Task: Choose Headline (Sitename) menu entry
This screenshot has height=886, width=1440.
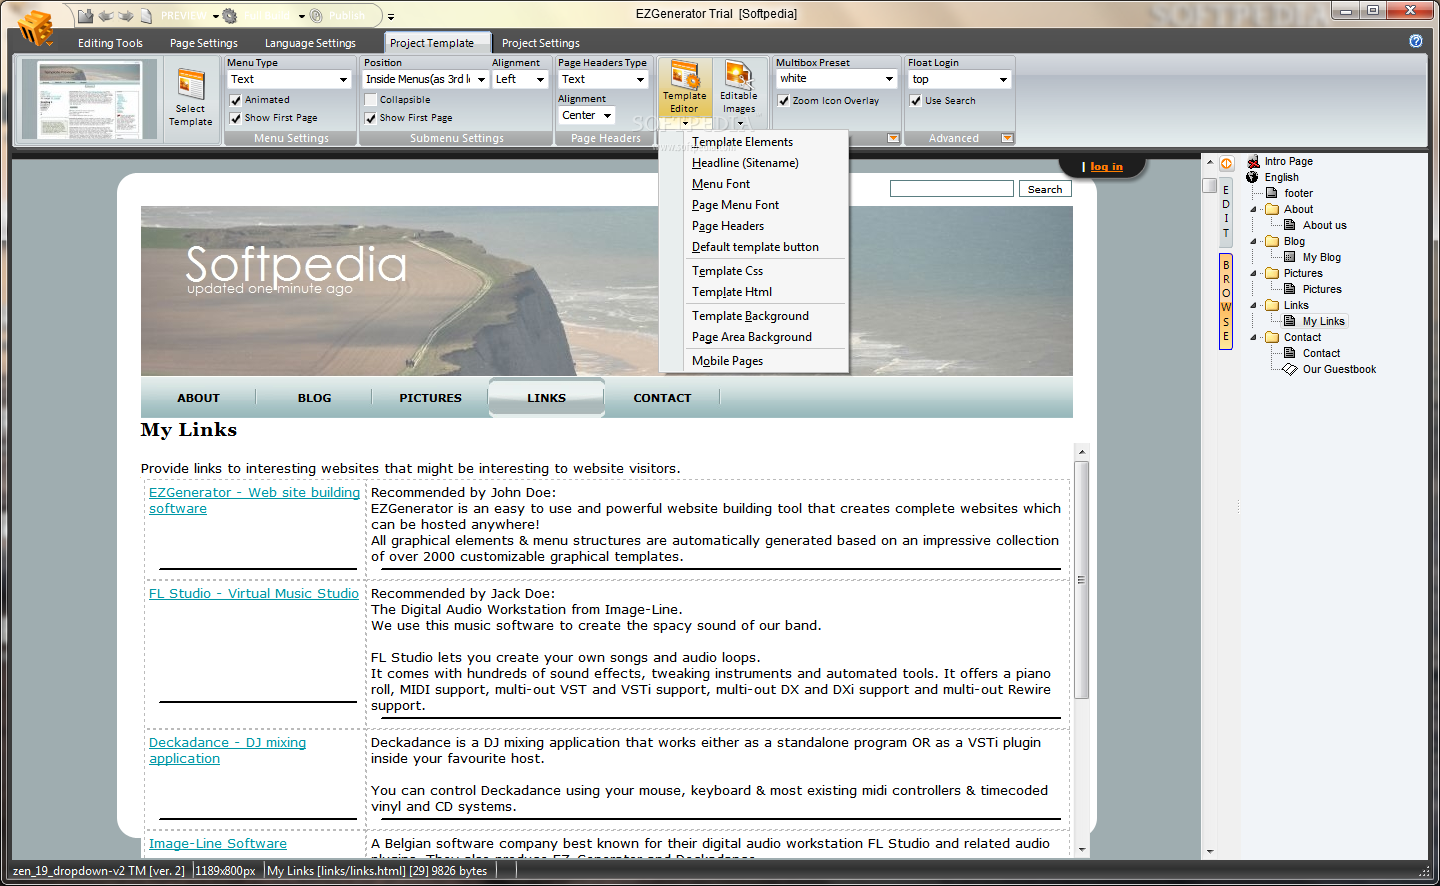Action: pos(753,163)
